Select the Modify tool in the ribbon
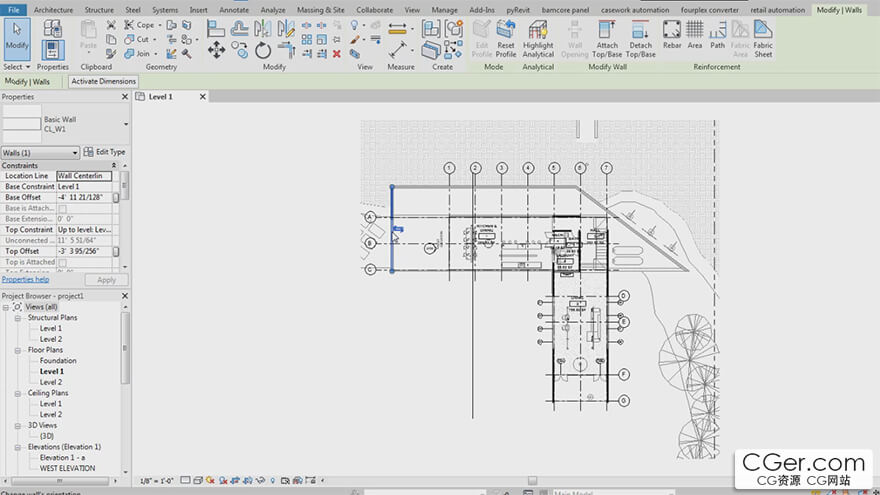 (x=17, y=38)
